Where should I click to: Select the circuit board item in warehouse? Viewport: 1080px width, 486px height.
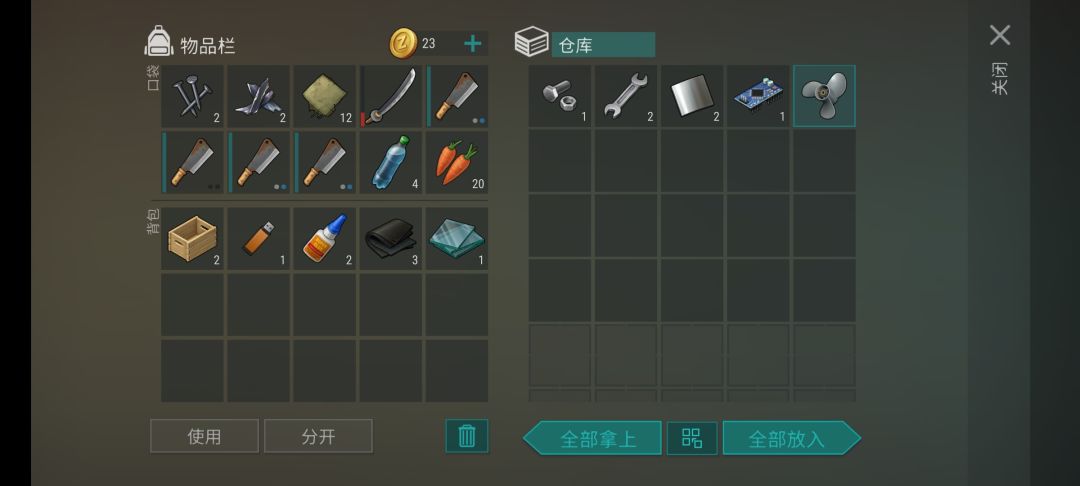[758, 96]
